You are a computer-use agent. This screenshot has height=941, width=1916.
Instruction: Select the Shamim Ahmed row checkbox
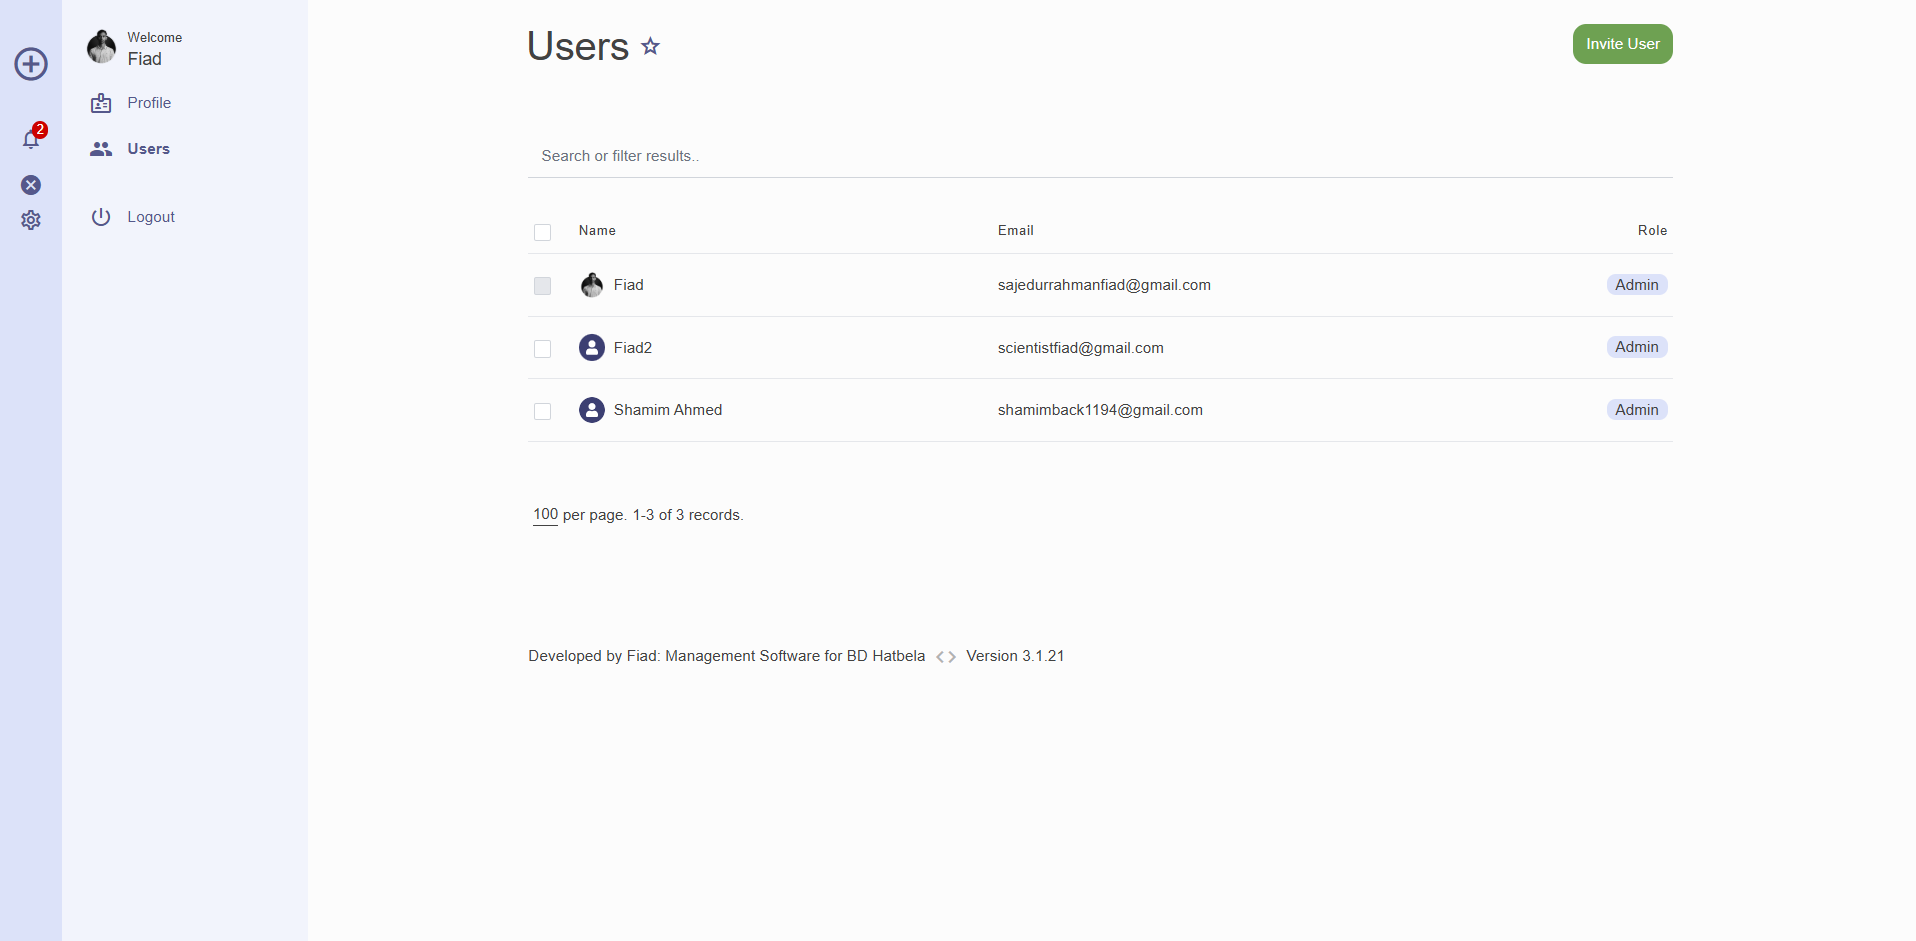[x=543, y=411]
